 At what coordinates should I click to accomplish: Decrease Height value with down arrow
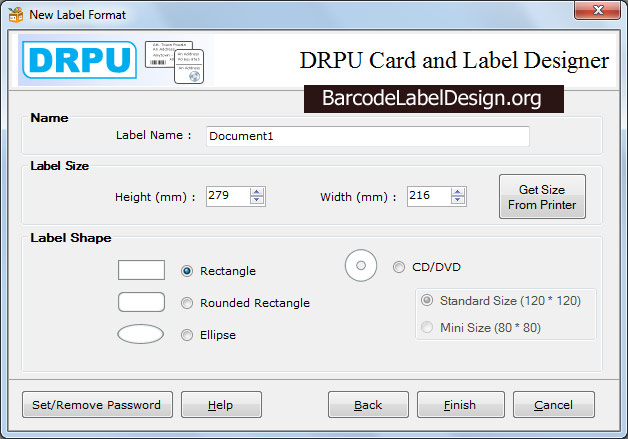257,200
